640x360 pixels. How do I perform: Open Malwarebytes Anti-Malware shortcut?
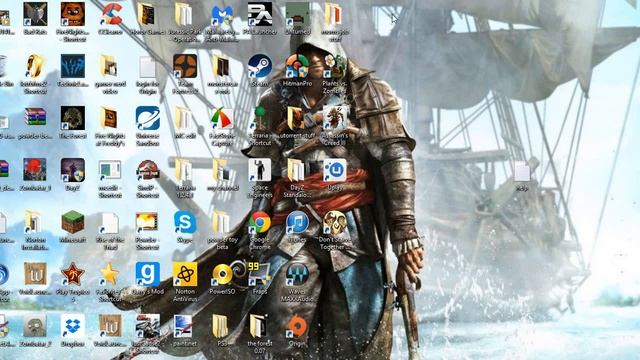coord(222,14)
